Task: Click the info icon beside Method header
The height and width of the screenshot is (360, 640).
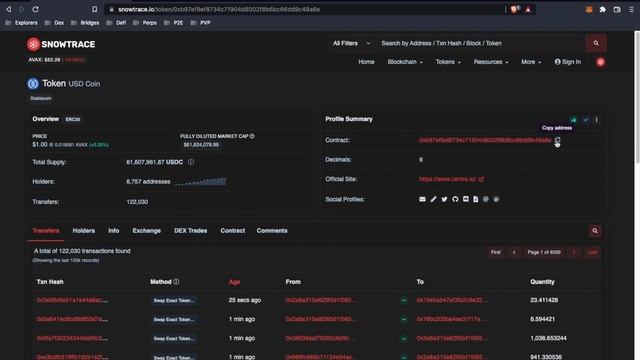Action: (x=176, y=282)
